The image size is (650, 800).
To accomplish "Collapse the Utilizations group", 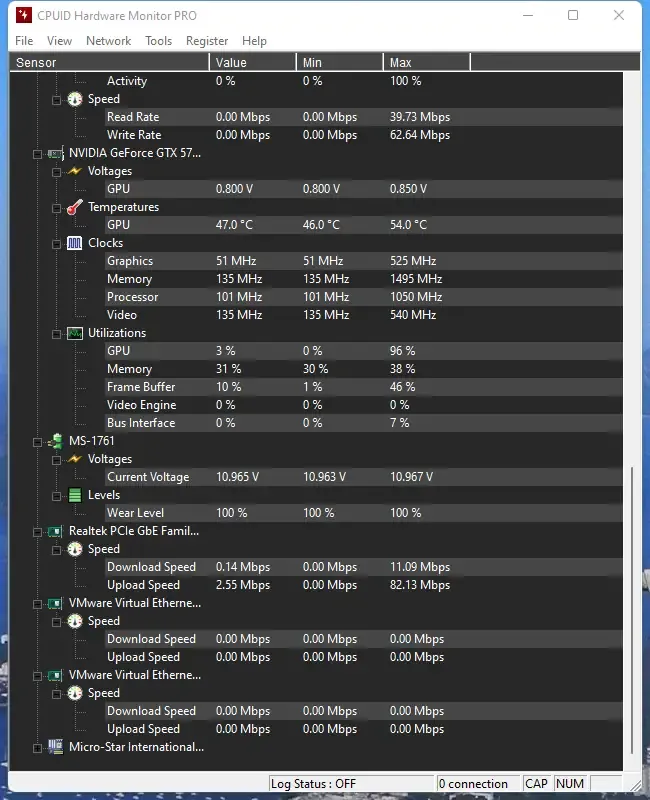I will 57,334.
